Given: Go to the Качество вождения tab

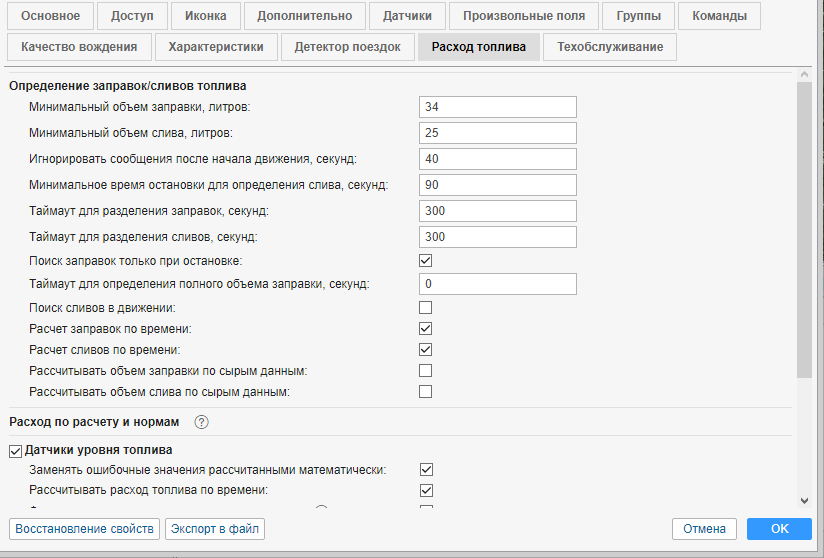Looking at the screenshot, I should [x=85, y=47].
